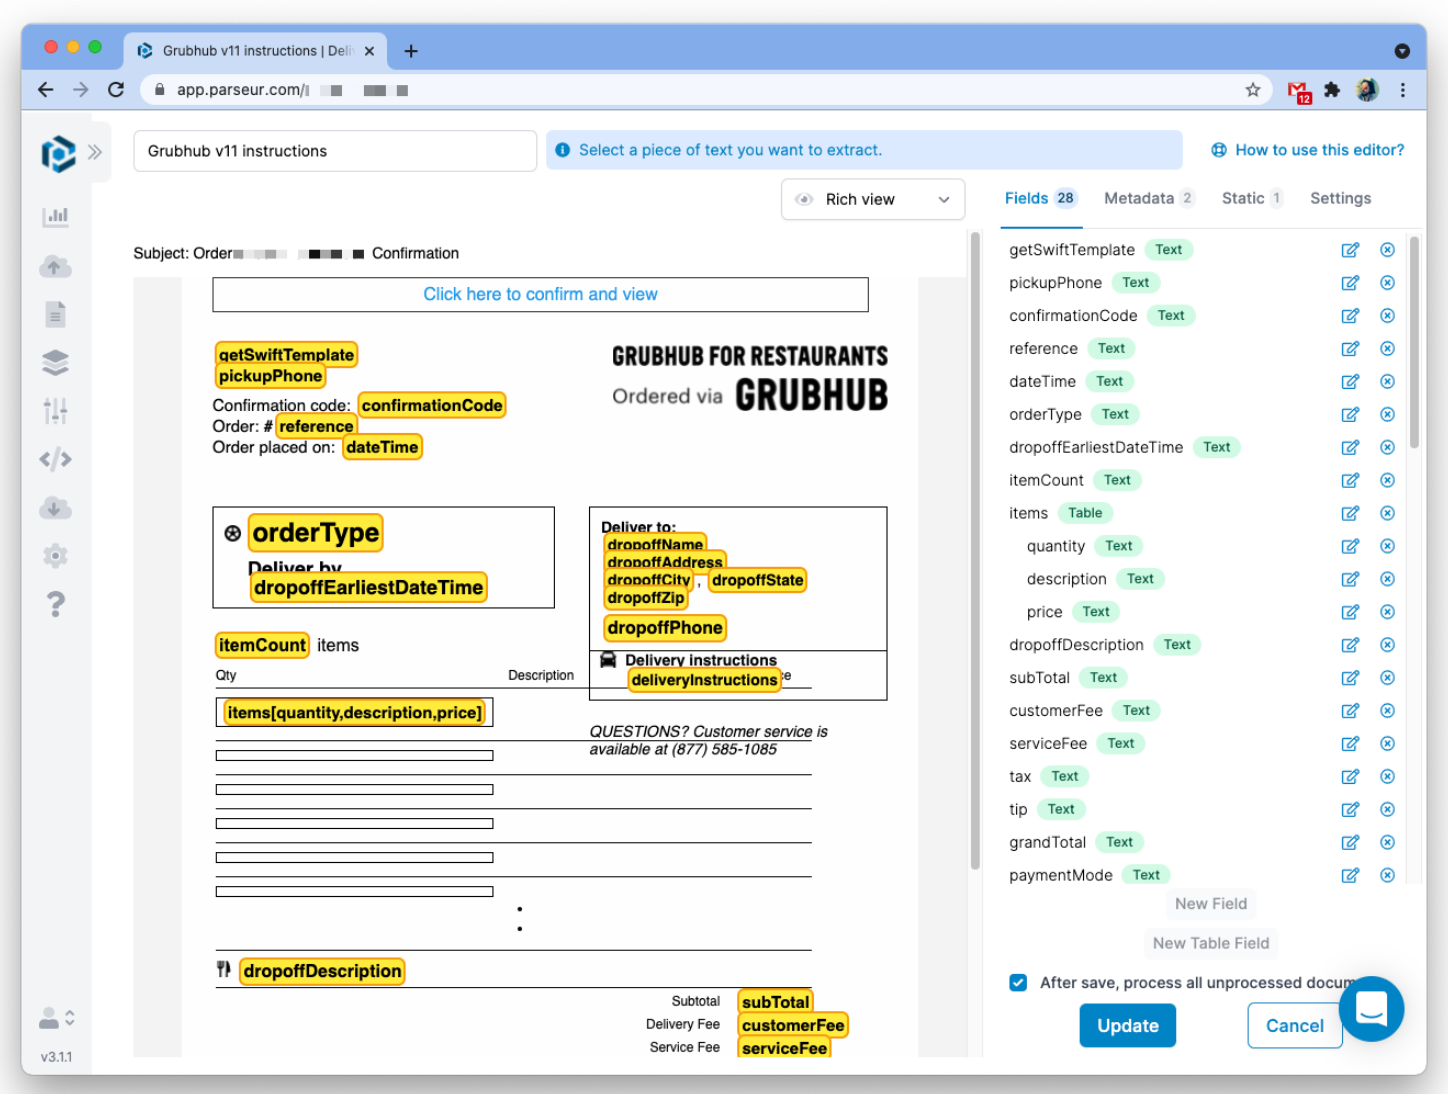Screen dimensions: 1448x1094
Task: Delete the tax field using its x icon
Action: 1387,776
